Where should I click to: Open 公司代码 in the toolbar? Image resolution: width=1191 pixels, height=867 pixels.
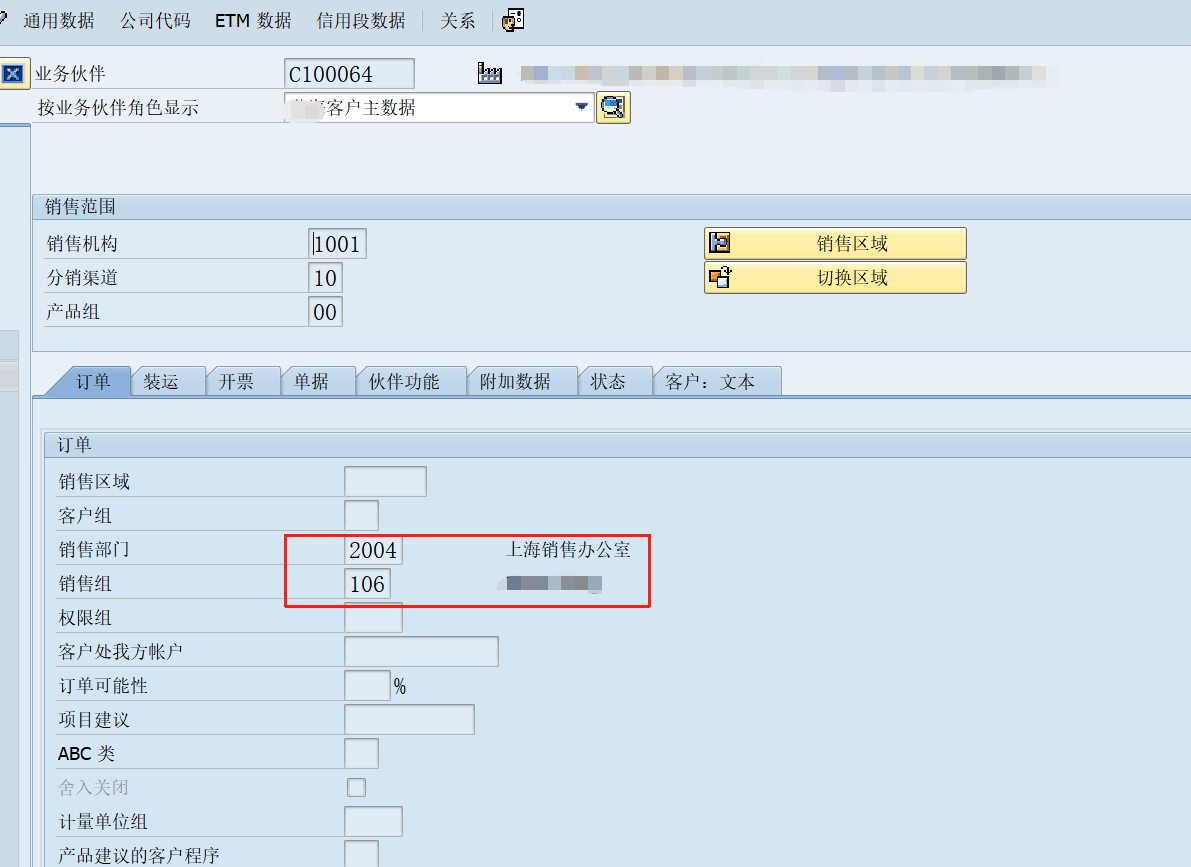tap(155, 21)
